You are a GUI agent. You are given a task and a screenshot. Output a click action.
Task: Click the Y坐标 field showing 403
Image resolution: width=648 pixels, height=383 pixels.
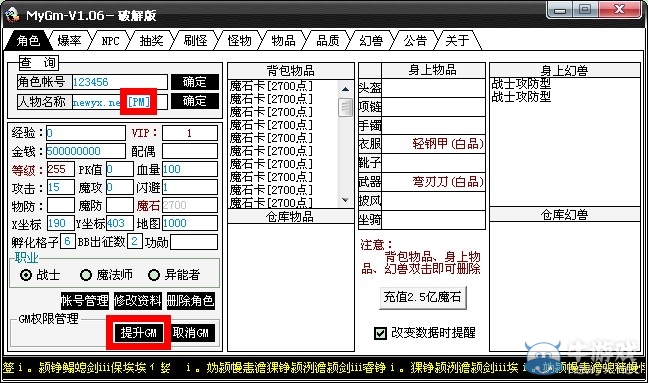(x=120, y=223)
